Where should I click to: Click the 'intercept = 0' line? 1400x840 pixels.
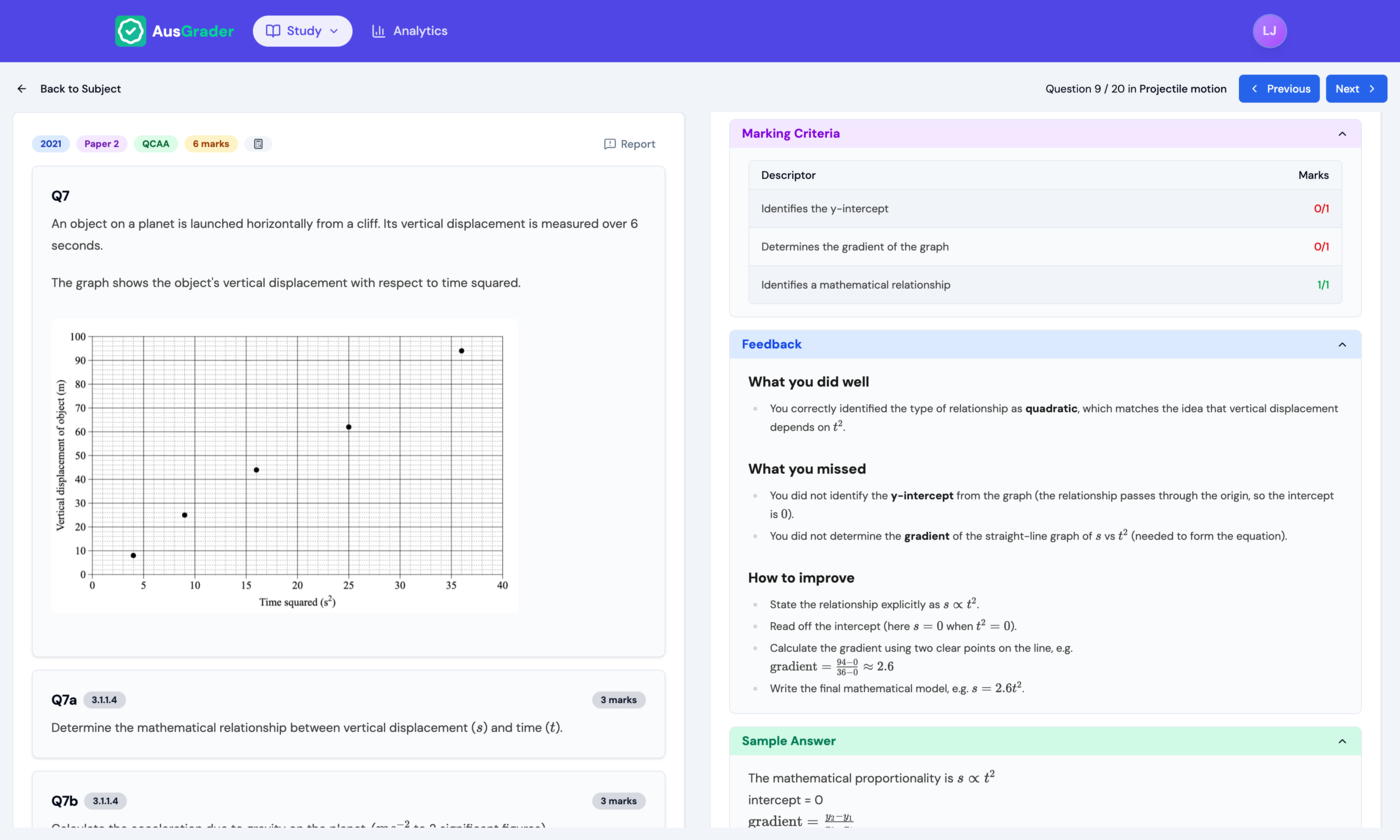pos(785,800)
